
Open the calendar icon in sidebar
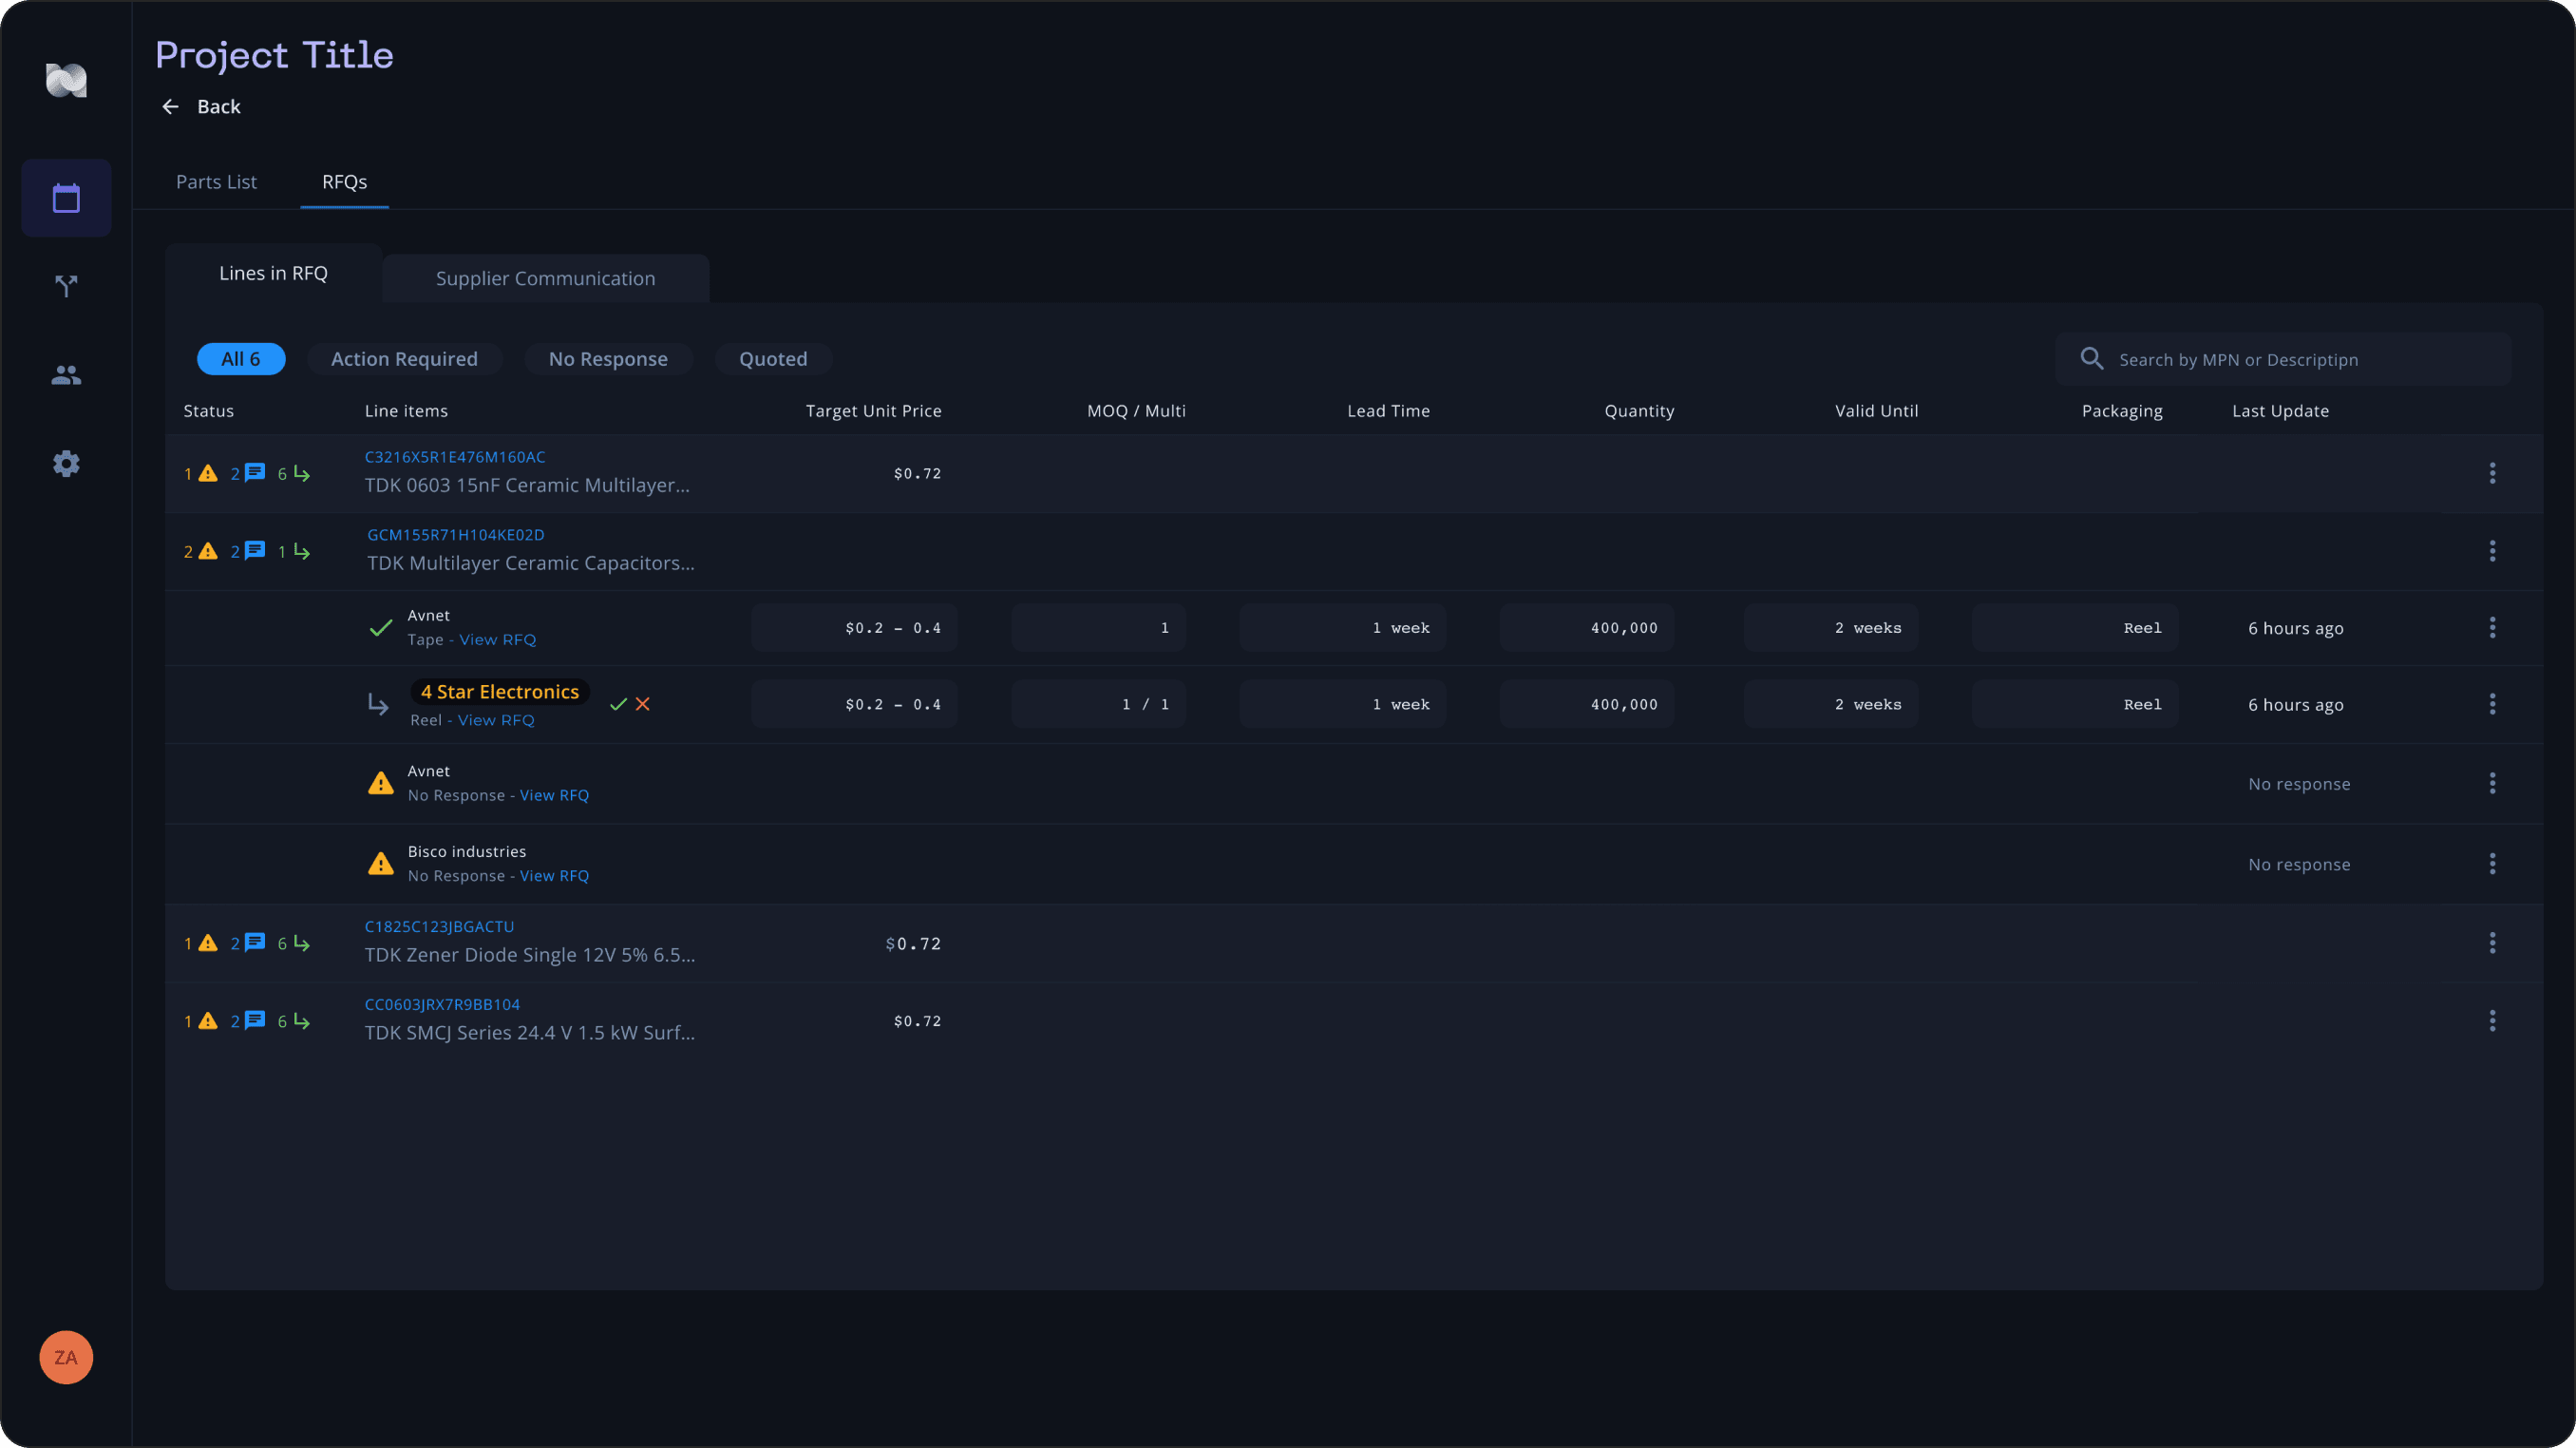pos(66,198)
